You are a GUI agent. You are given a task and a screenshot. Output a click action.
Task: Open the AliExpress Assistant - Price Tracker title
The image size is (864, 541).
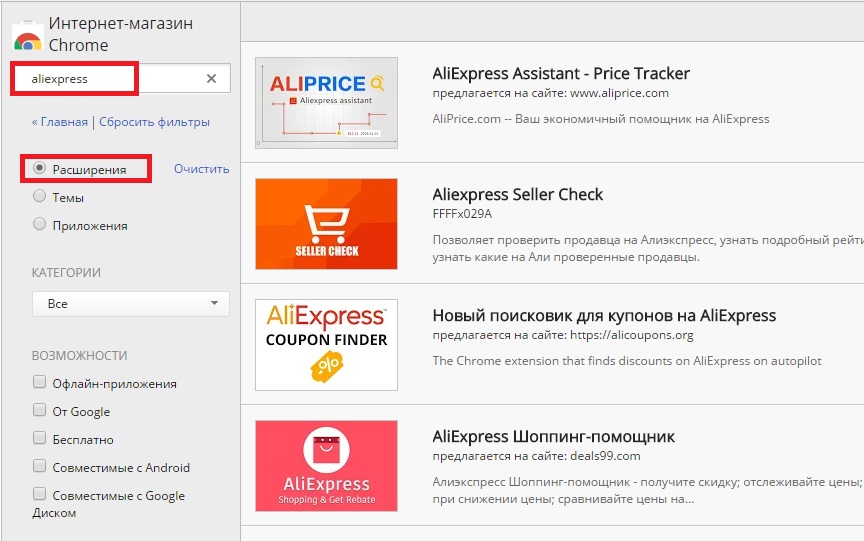[561, 73]
